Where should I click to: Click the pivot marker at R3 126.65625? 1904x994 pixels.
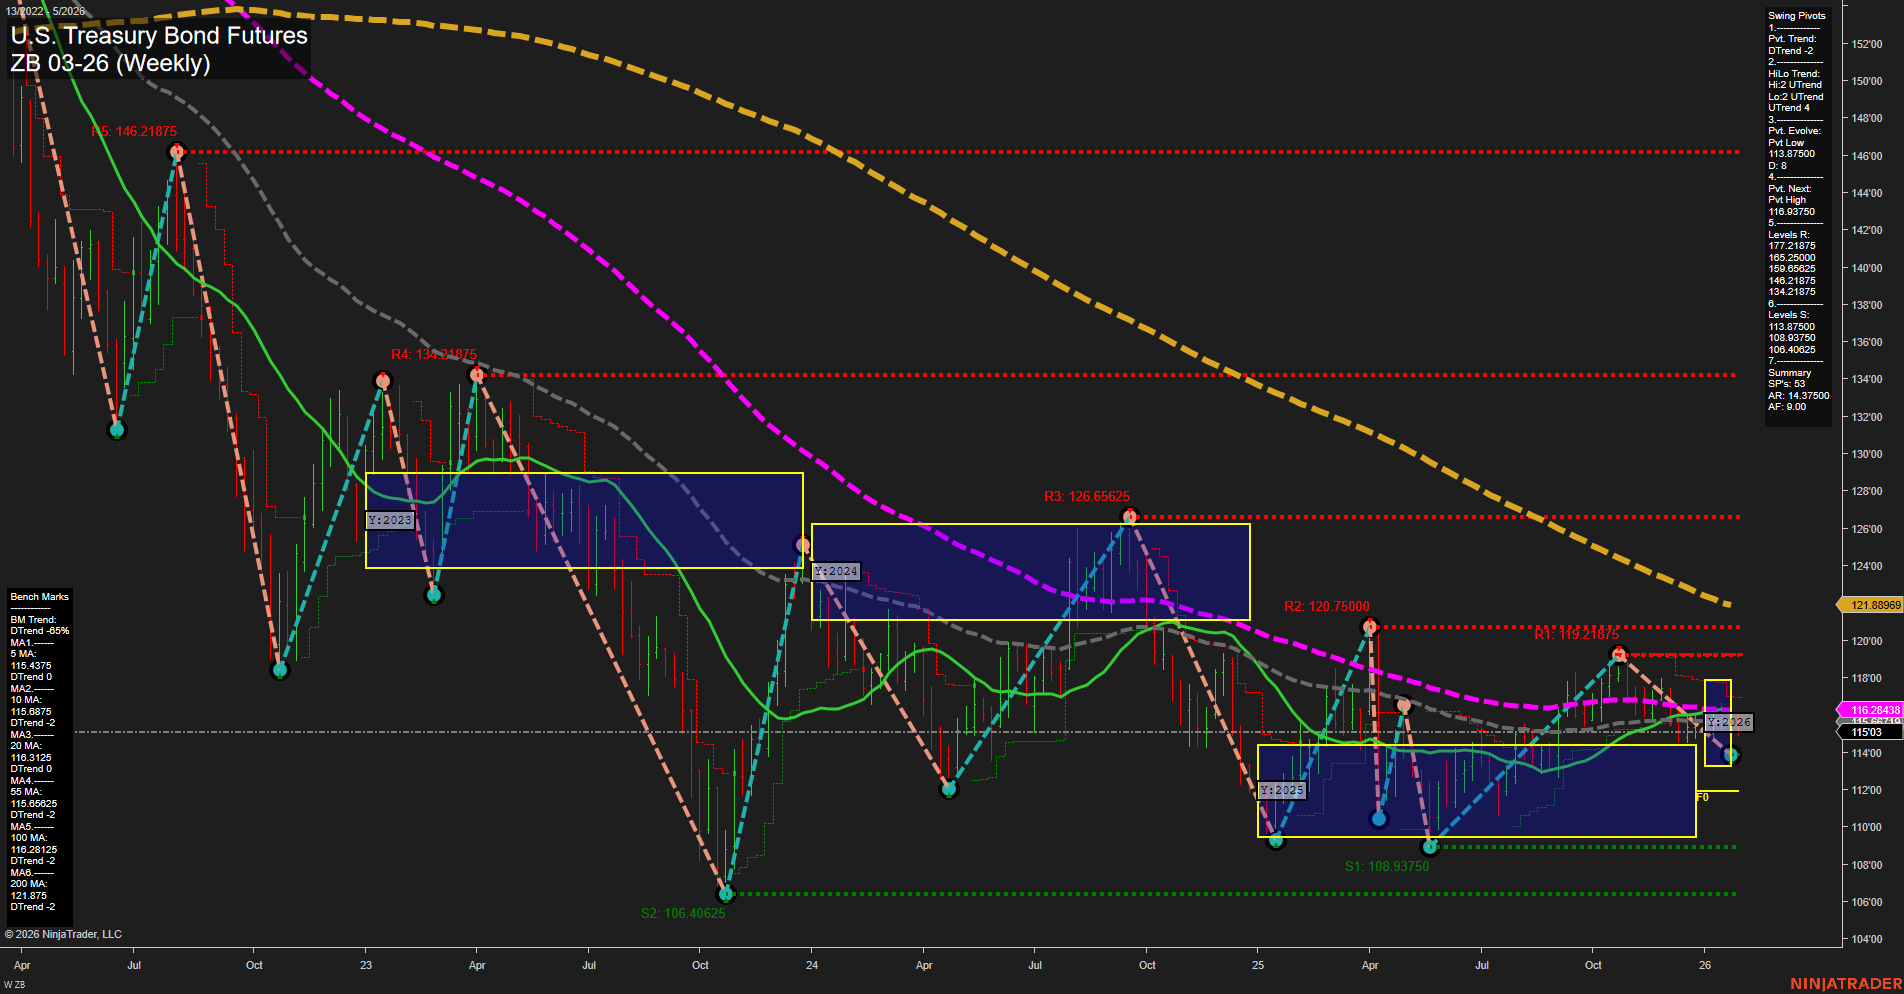point(1130,515)
